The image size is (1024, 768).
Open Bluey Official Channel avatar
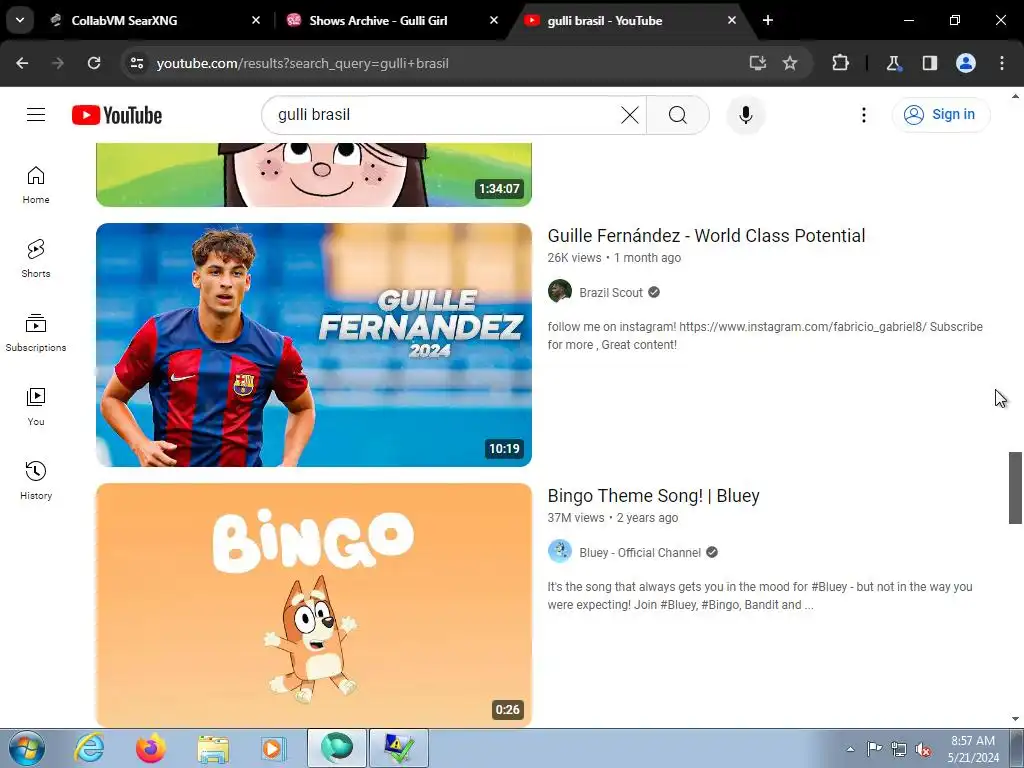(560, 552)
